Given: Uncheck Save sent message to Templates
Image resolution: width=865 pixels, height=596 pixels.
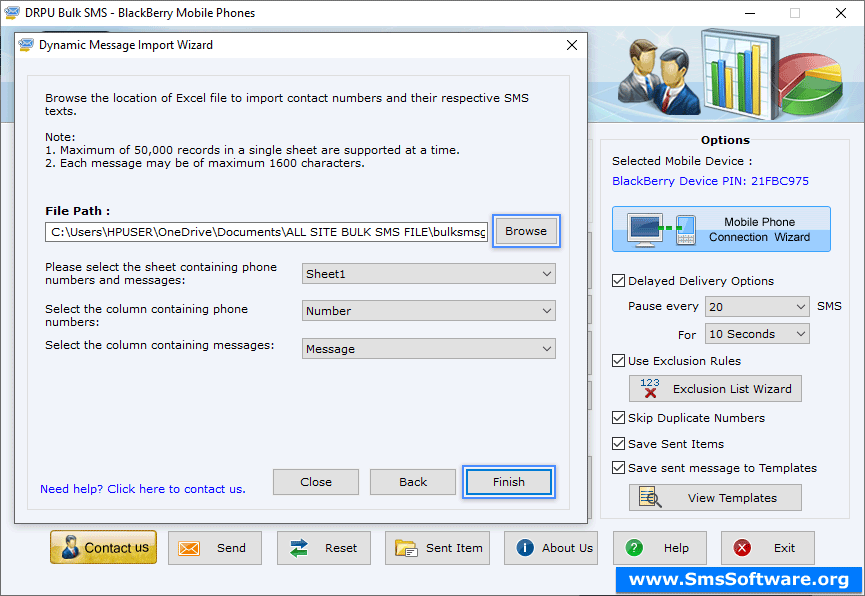Looking at the screenshot, I should pyautogui.click(x=618, y=468).
